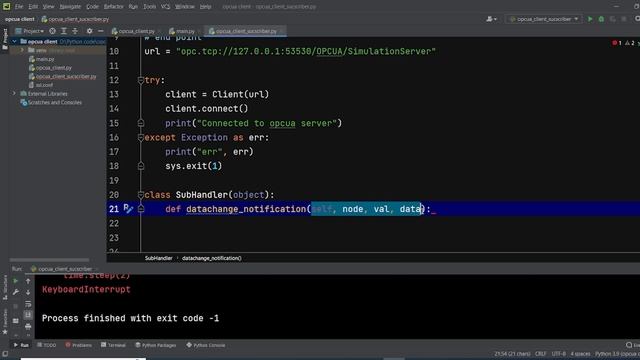
Task: Close the opcua_client_sucscriber.py editor tab
Action: [282, 31]
